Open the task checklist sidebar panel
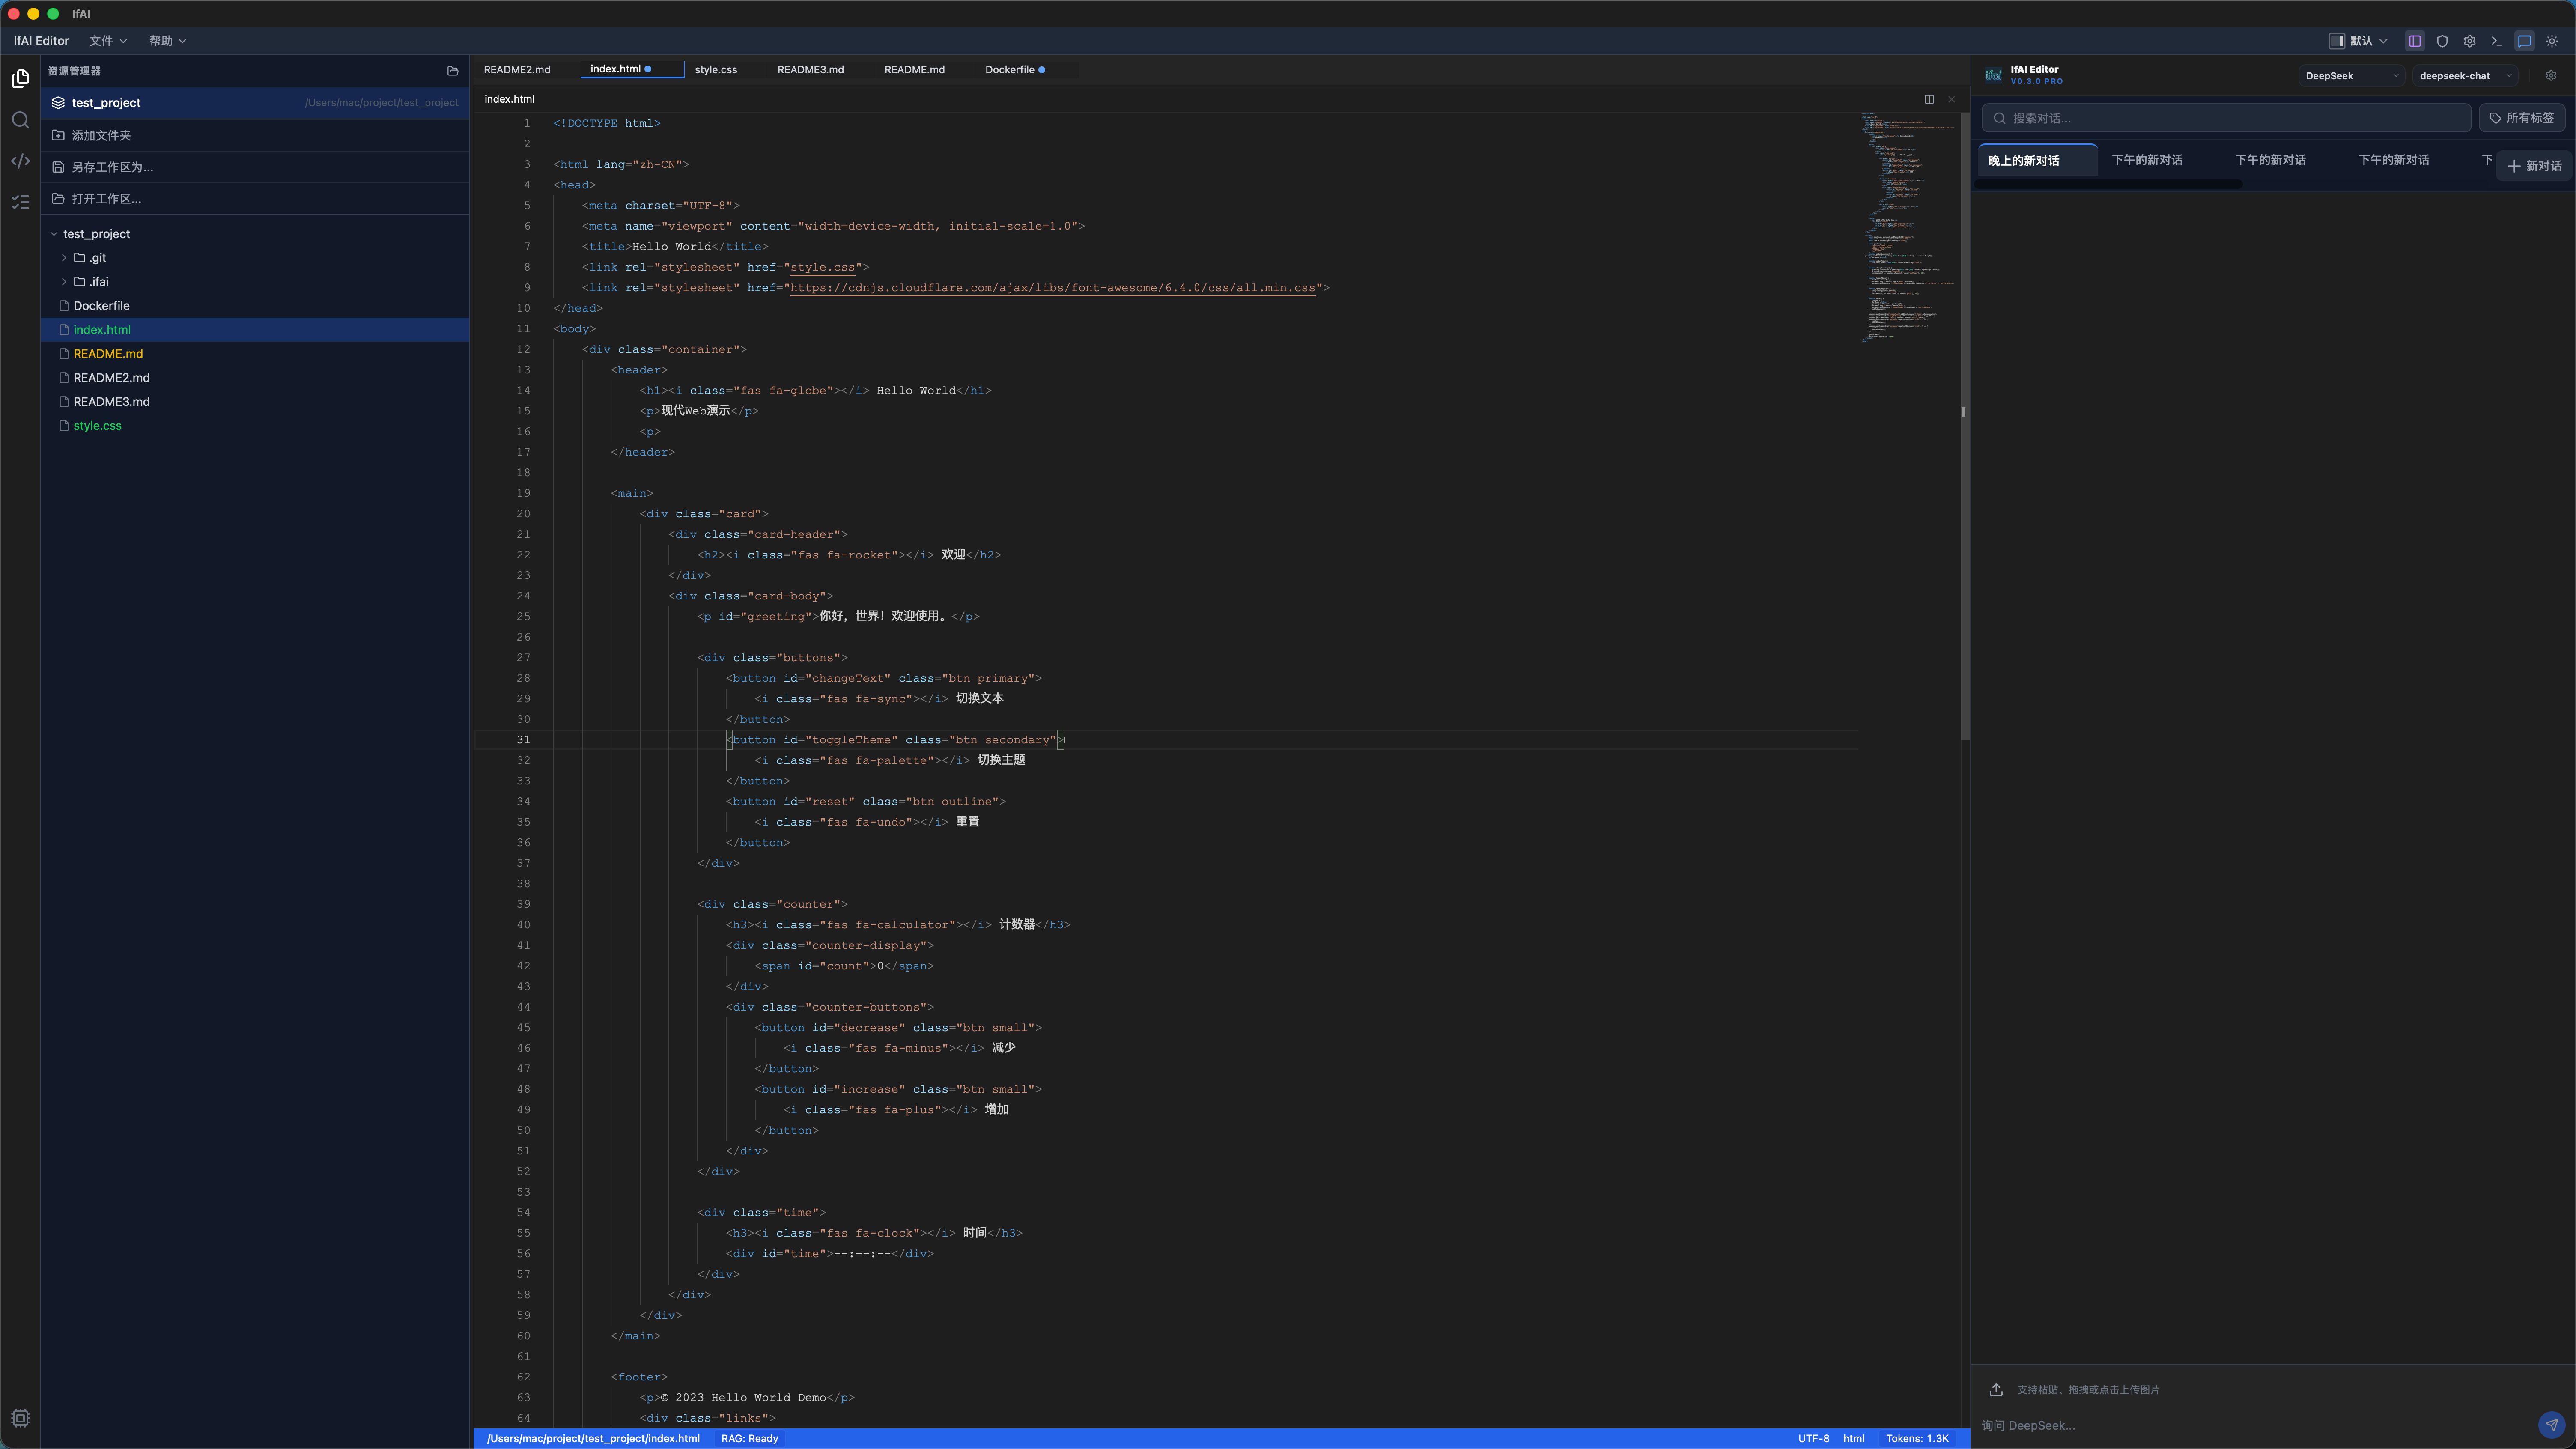2576x1449 pixels. pos(20,202)
